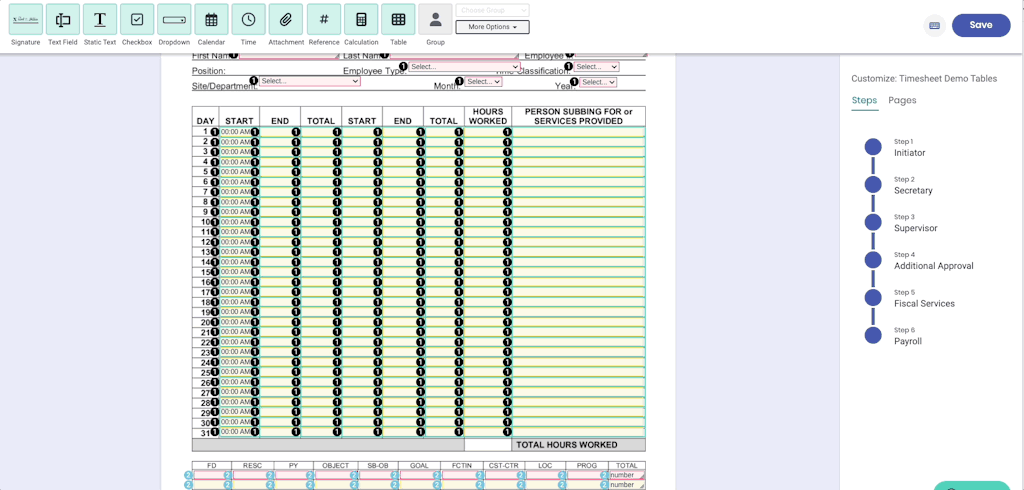Switch to the Steps tab
The width and height of the screenshot is (1024, 490).
point(865,101)
